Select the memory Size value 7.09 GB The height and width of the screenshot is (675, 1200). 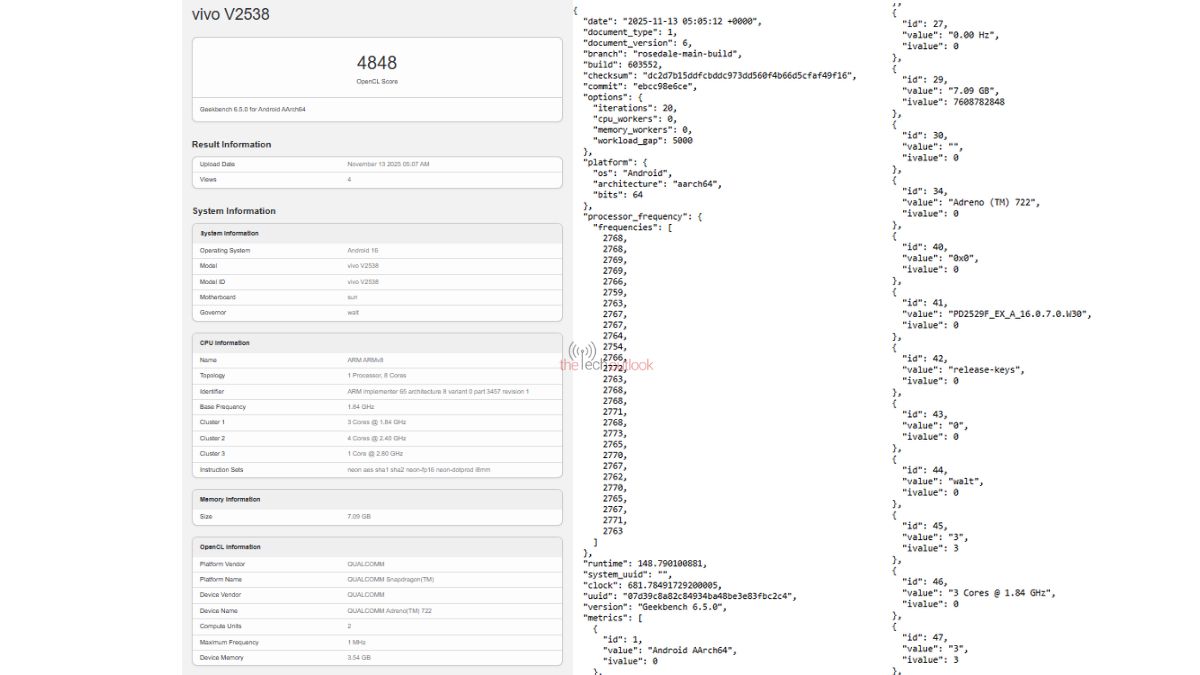[352, 518]
